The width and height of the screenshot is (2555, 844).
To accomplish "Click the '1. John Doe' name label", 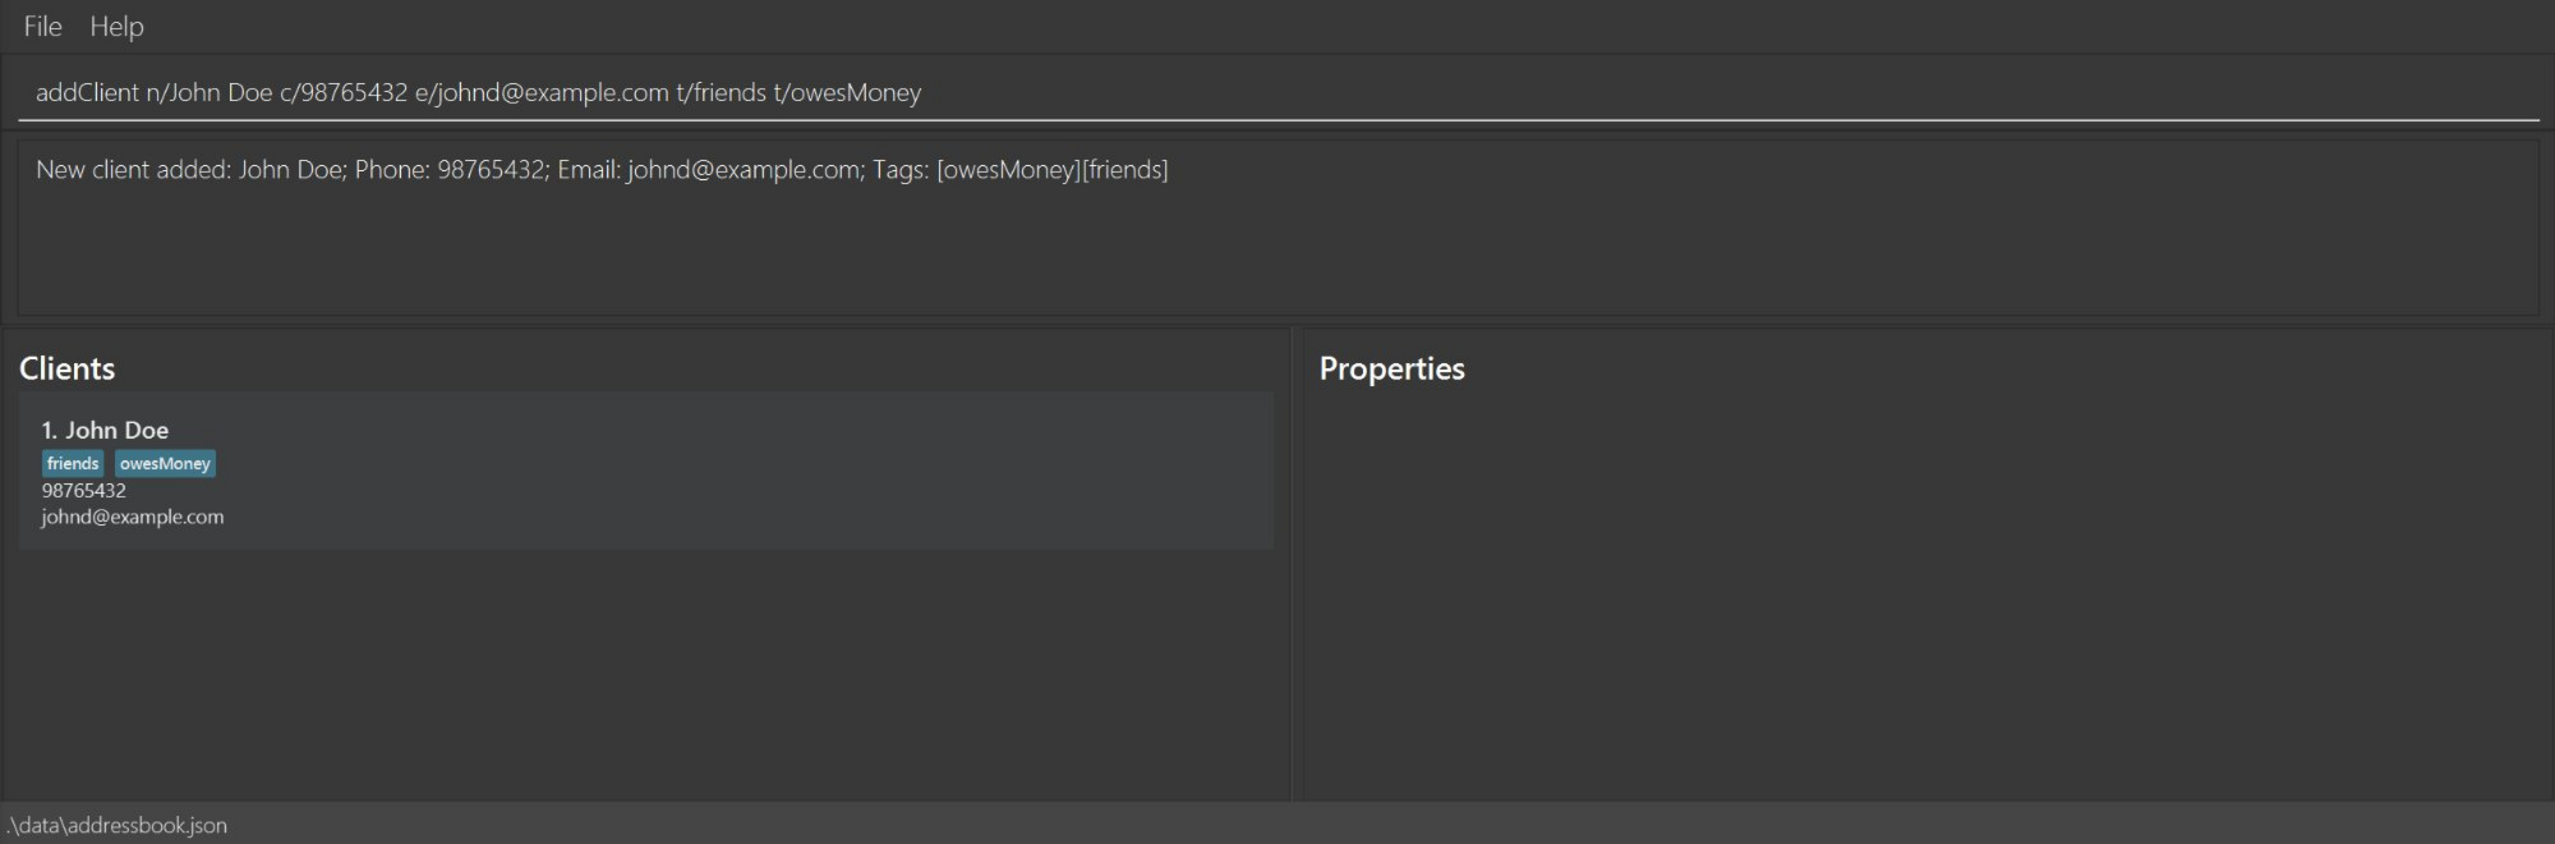I will pyautogui.click(x=105, y=431).
